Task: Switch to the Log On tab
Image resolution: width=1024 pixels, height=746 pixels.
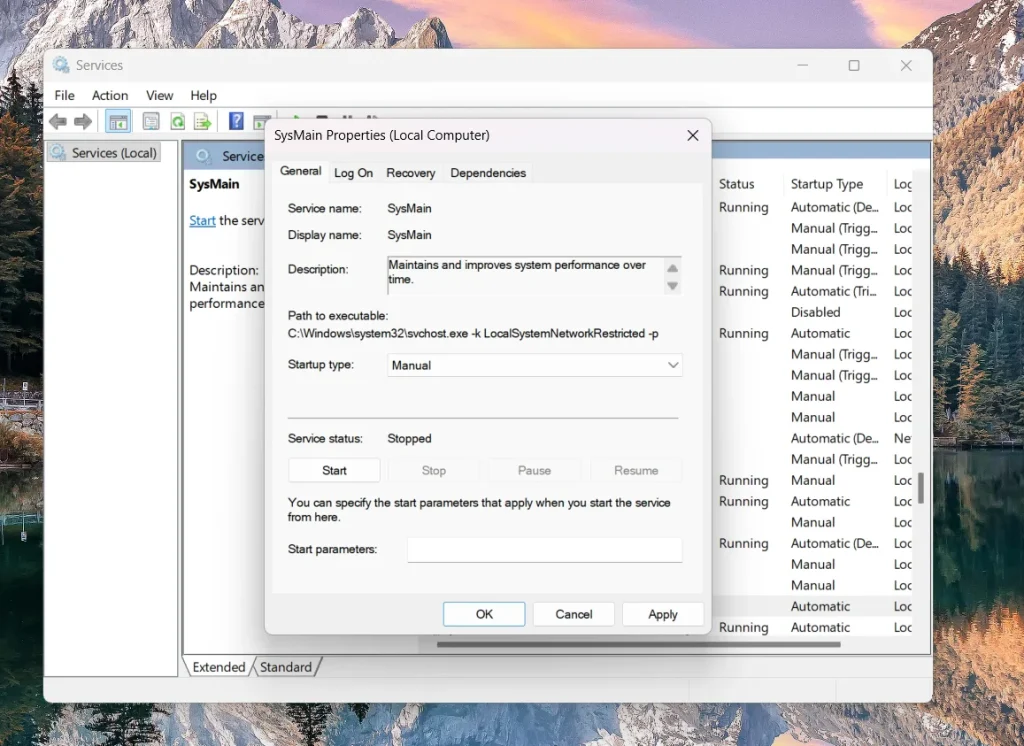Action: [353, 173]
